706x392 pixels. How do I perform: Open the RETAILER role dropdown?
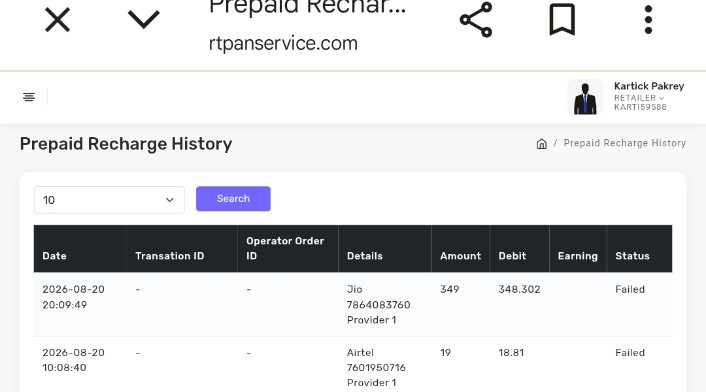639,98
